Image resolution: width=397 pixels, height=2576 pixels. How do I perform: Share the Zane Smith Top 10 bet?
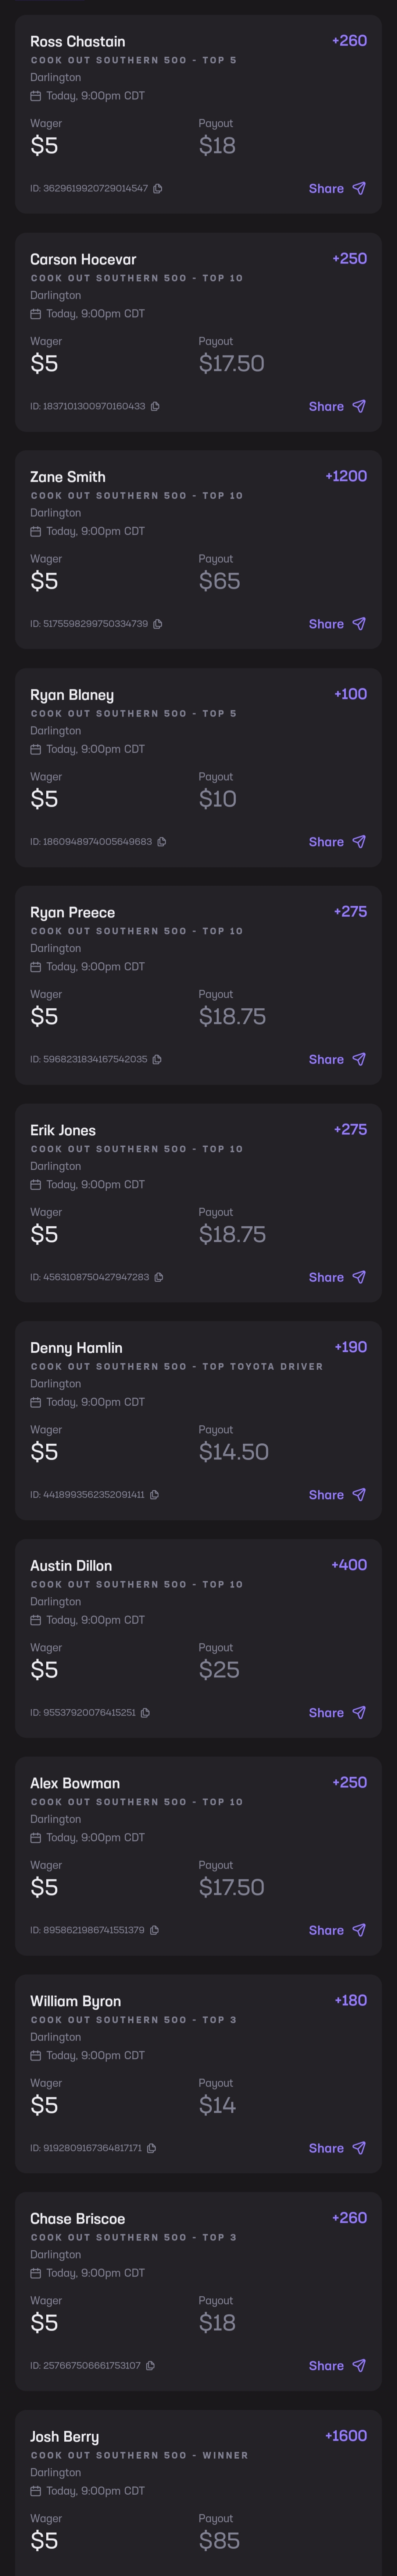[x=337, y=624]
